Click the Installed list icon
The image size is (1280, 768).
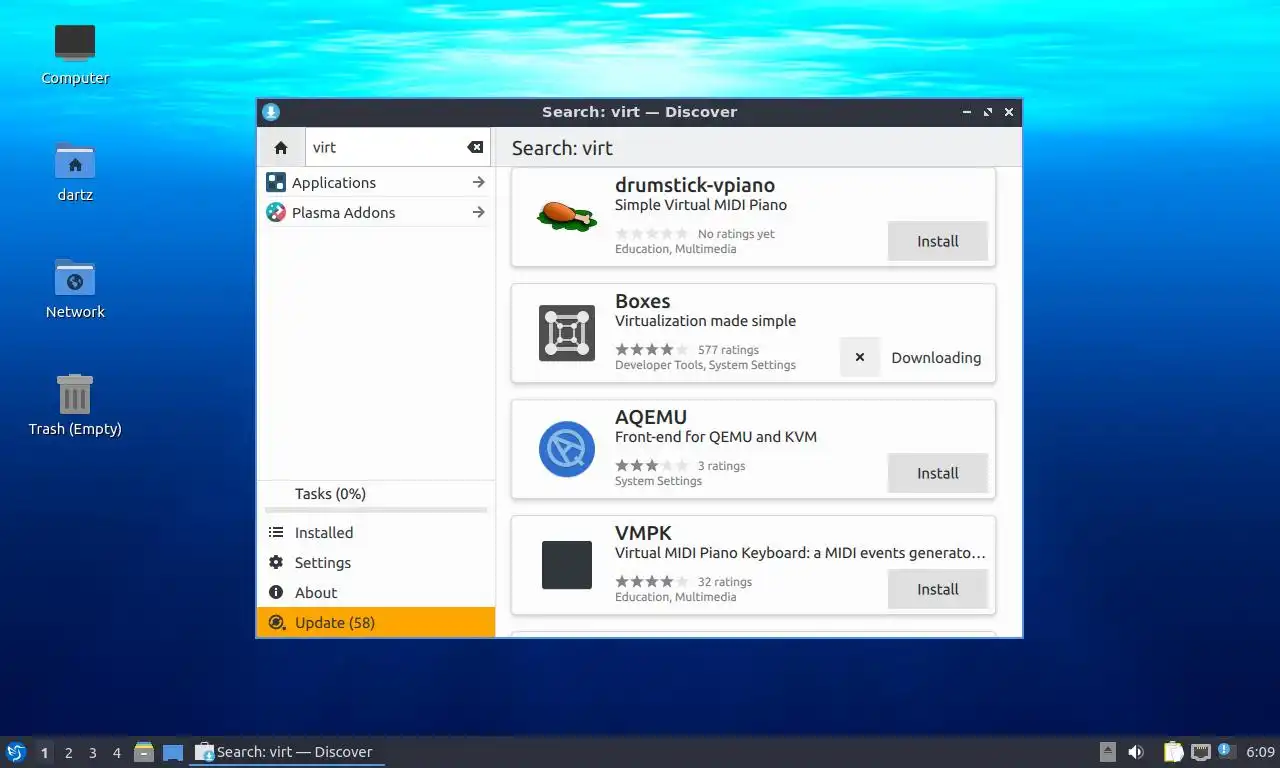276,532
